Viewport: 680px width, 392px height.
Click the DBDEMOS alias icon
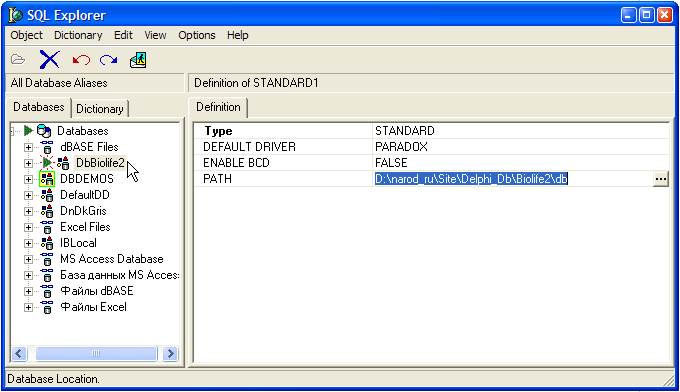tap(47, 179)
